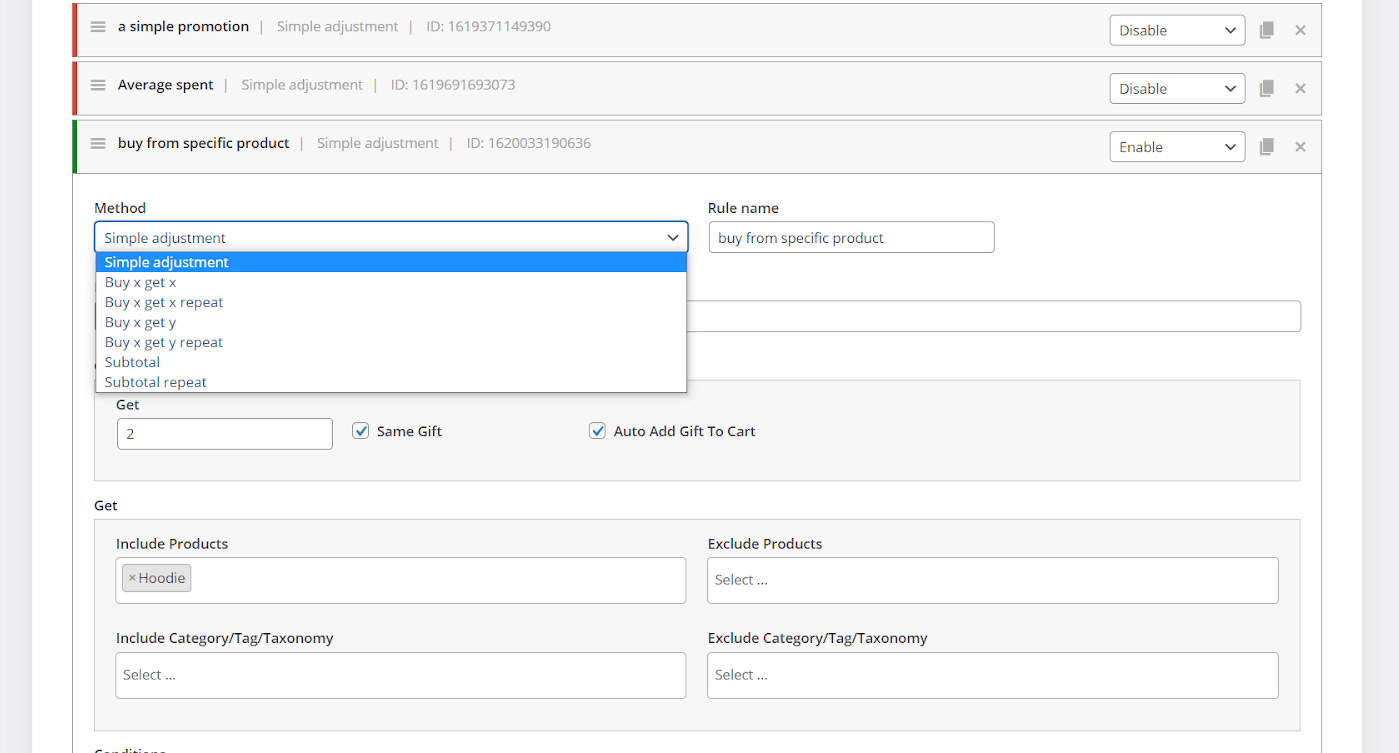Pick 'Buy x get x repeat' option
1399x753 pixels.
(164, 302)
